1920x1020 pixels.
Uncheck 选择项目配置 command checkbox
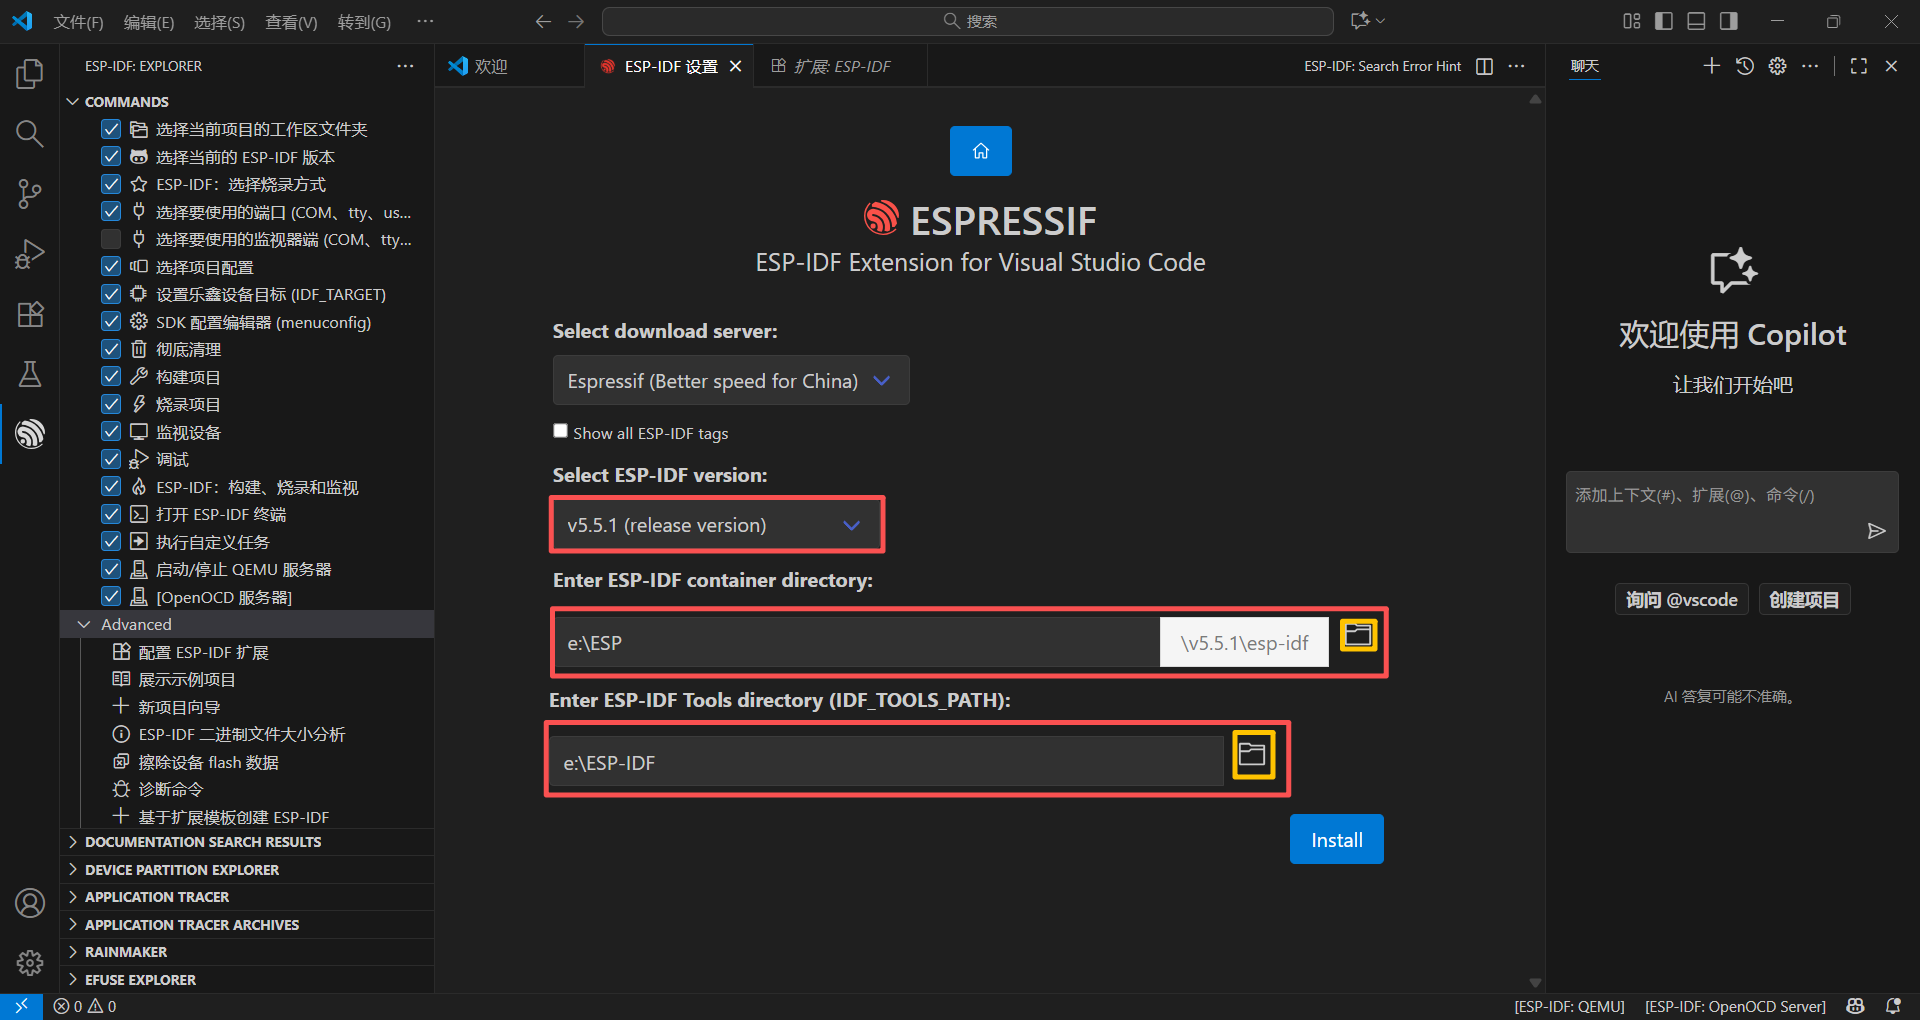coord(111,267)
